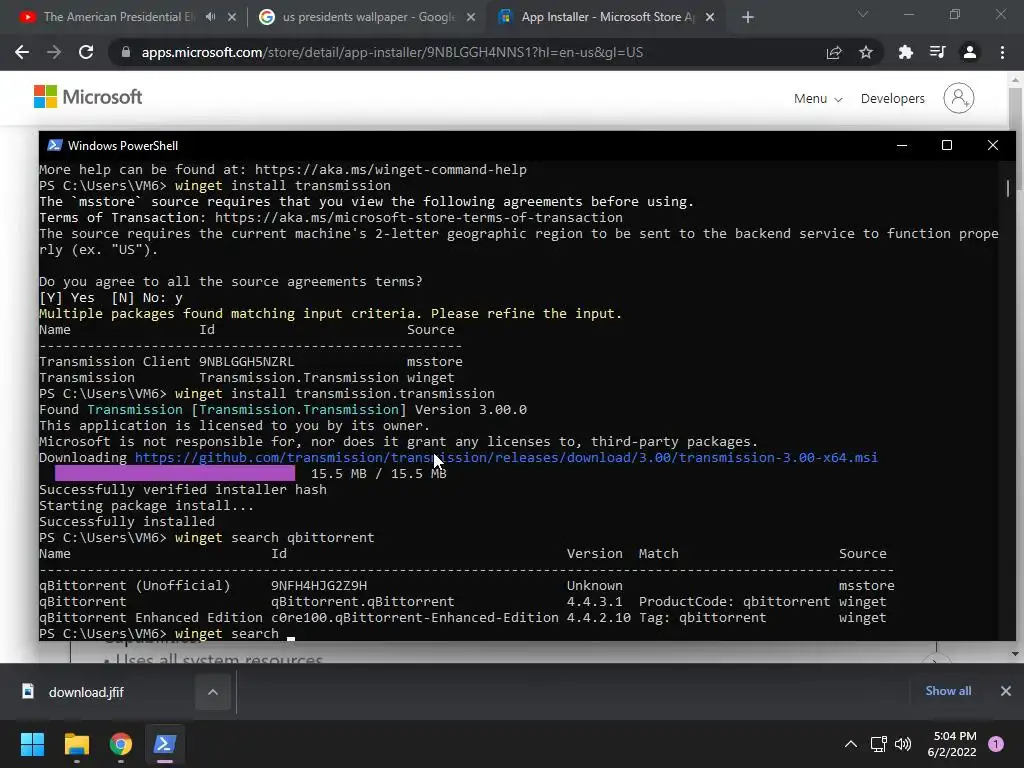Reload the current page

pos(86,52)
